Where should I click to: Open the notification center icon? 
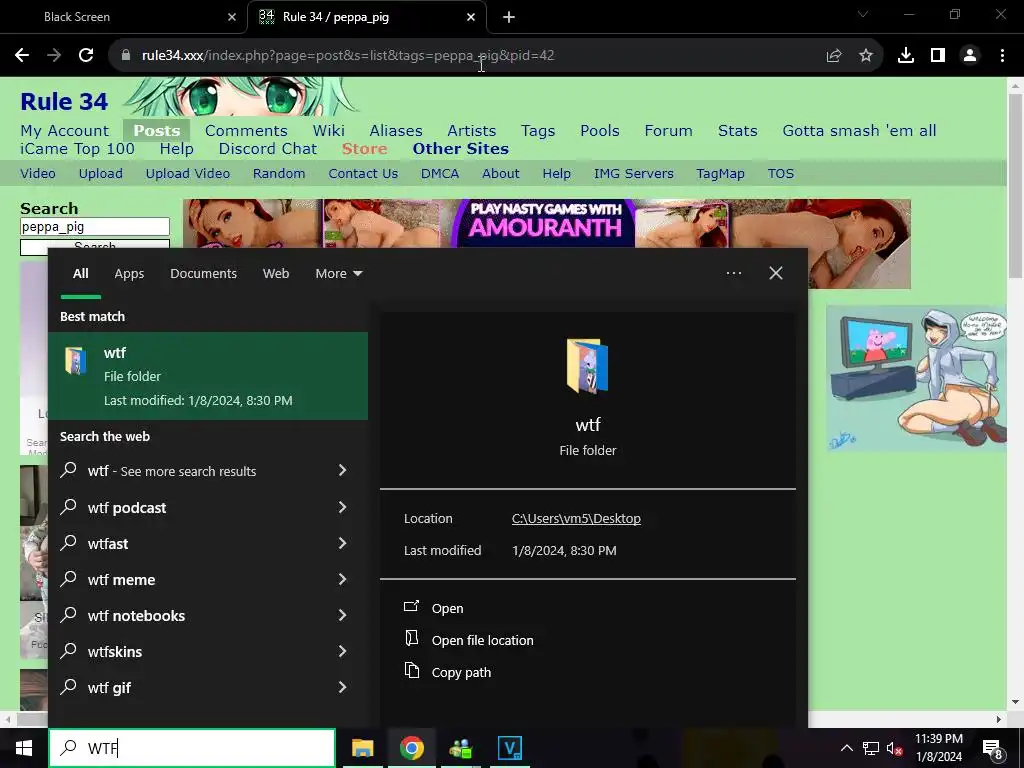[x=993, y=748]
